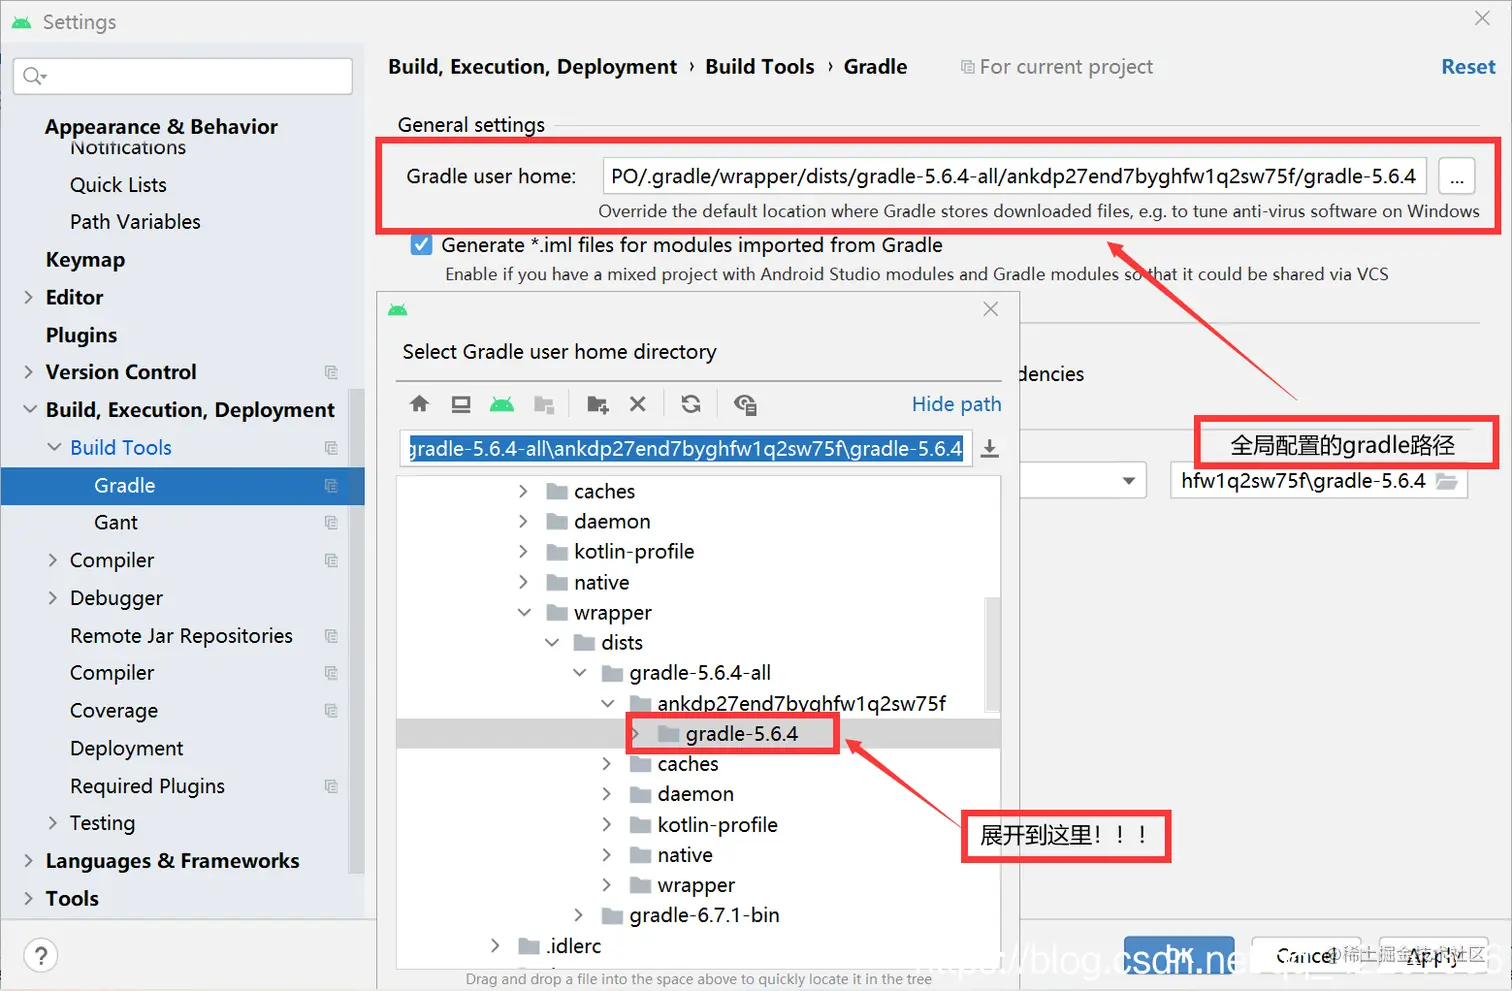The width and height of the screenshot is (1512, 991).
Task: Expand the Testing settings node
Action: click(53, 823)
